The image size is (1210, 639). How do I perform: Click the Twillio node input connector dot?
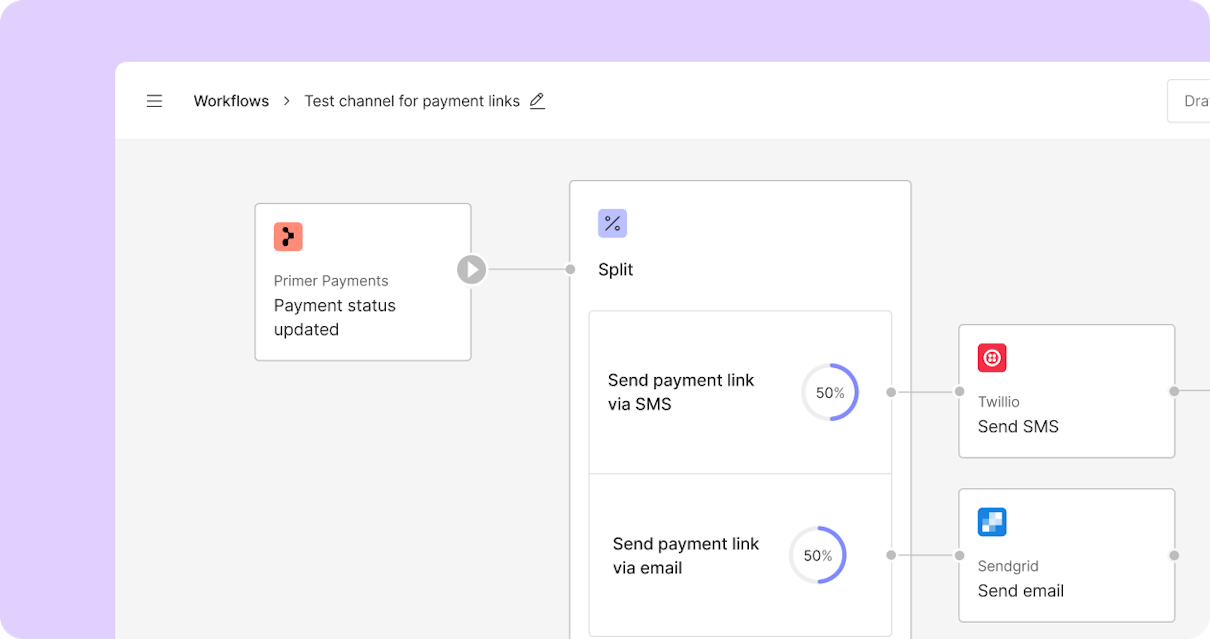click(959, 392)
